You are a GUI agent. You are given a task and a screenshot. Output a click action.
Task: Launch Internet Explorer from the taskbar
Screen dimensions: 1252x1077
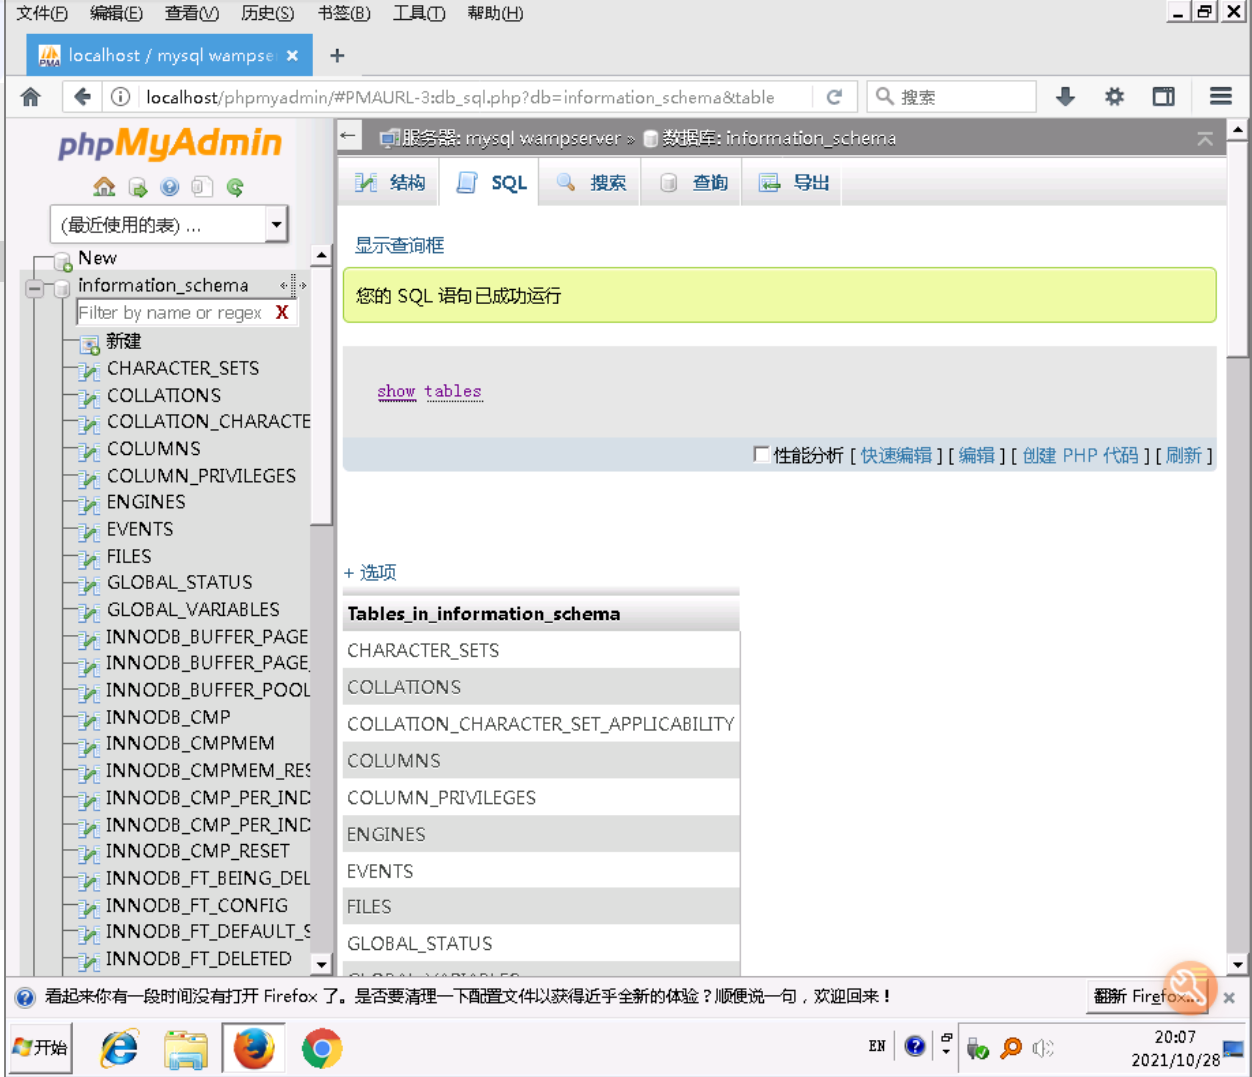(x=119, y=1049)
